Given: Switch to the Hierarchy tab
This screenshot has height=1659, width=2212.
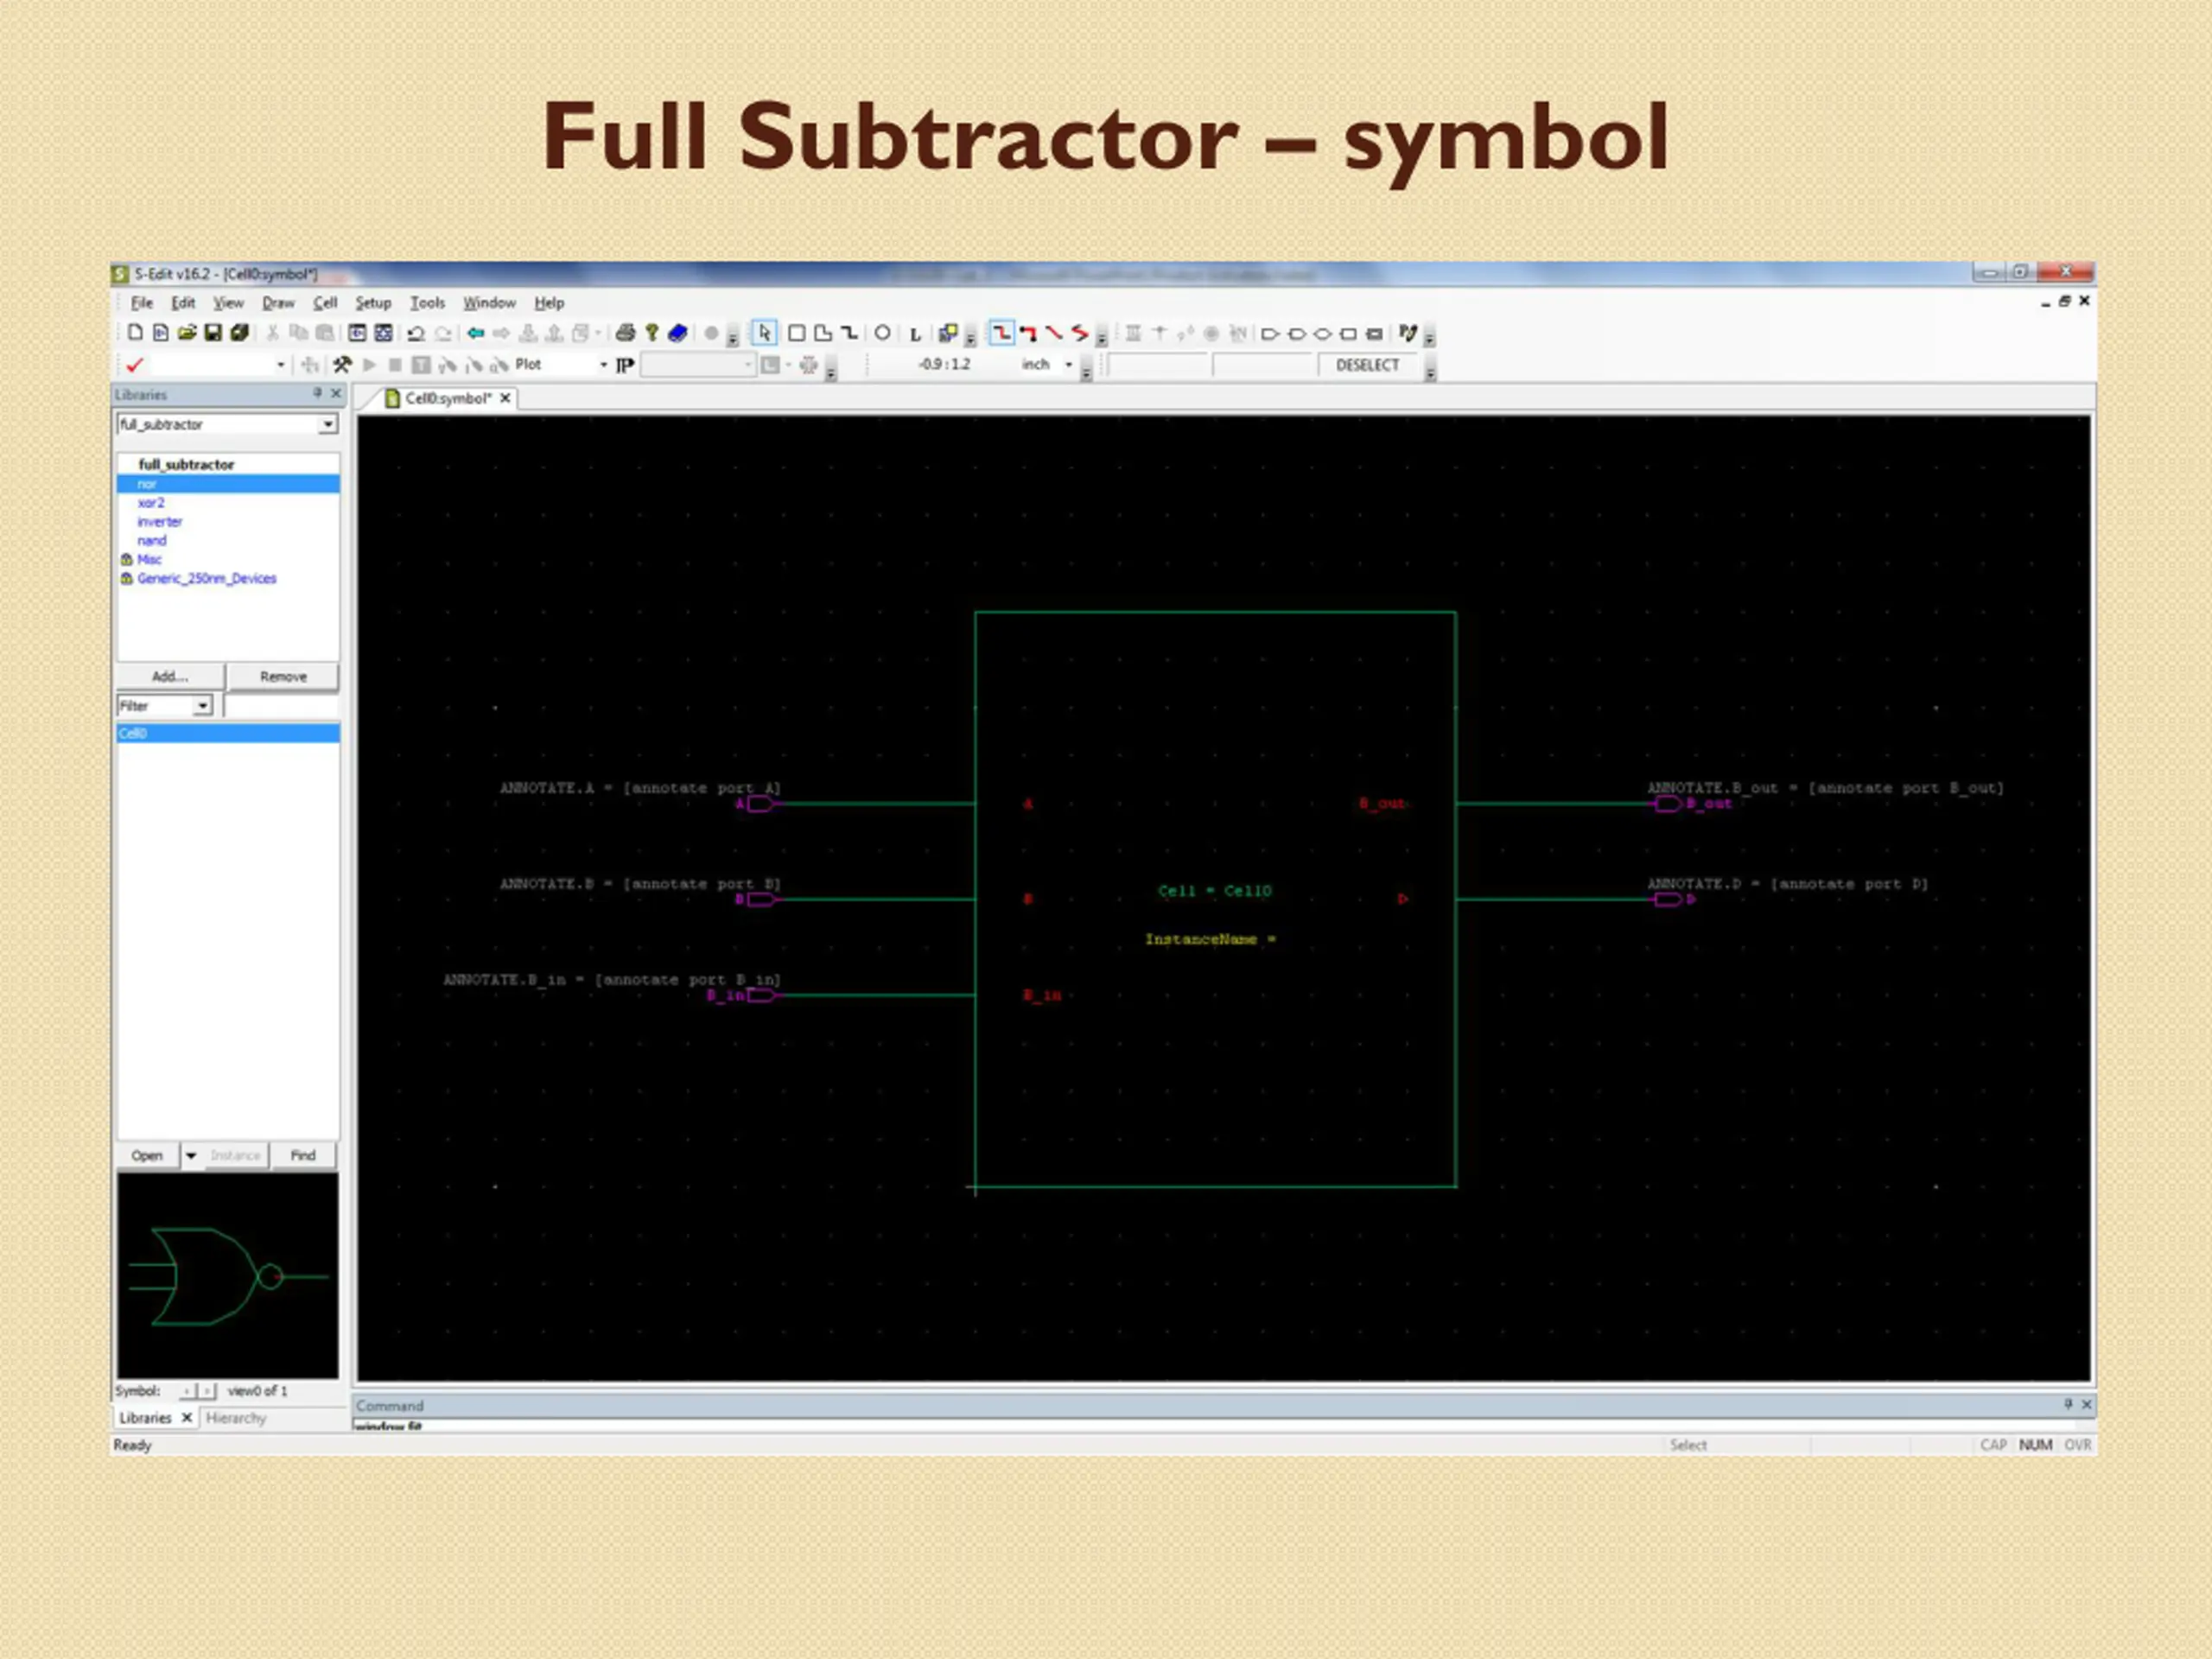Looking at the screenshot, I should (236, 1418).
